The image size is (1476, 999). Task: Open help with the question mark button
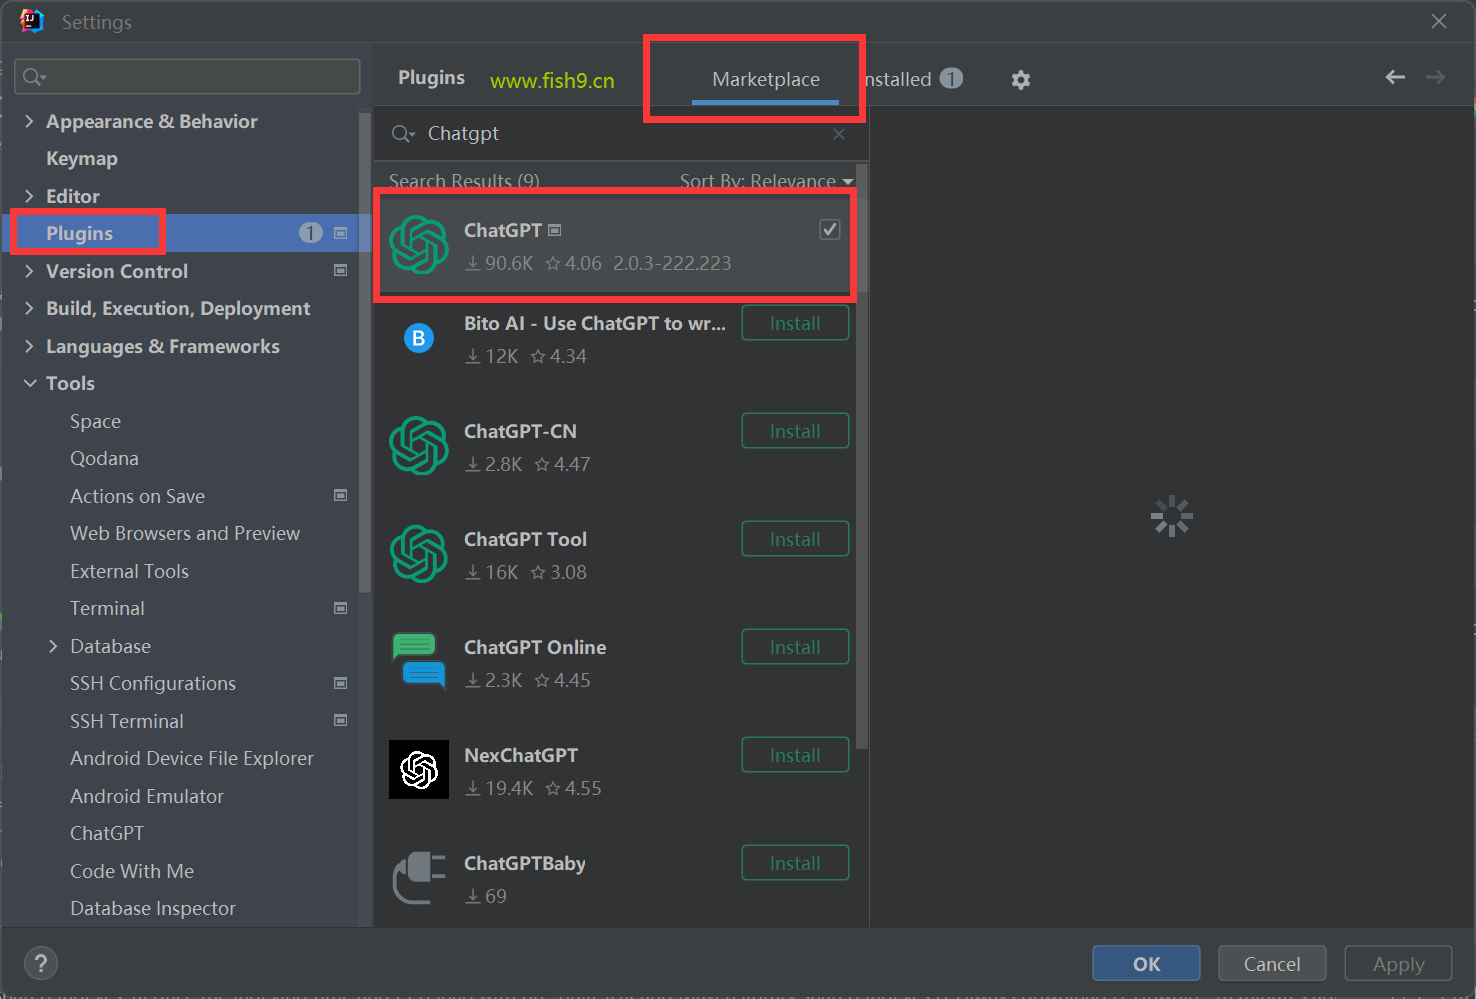40,964
